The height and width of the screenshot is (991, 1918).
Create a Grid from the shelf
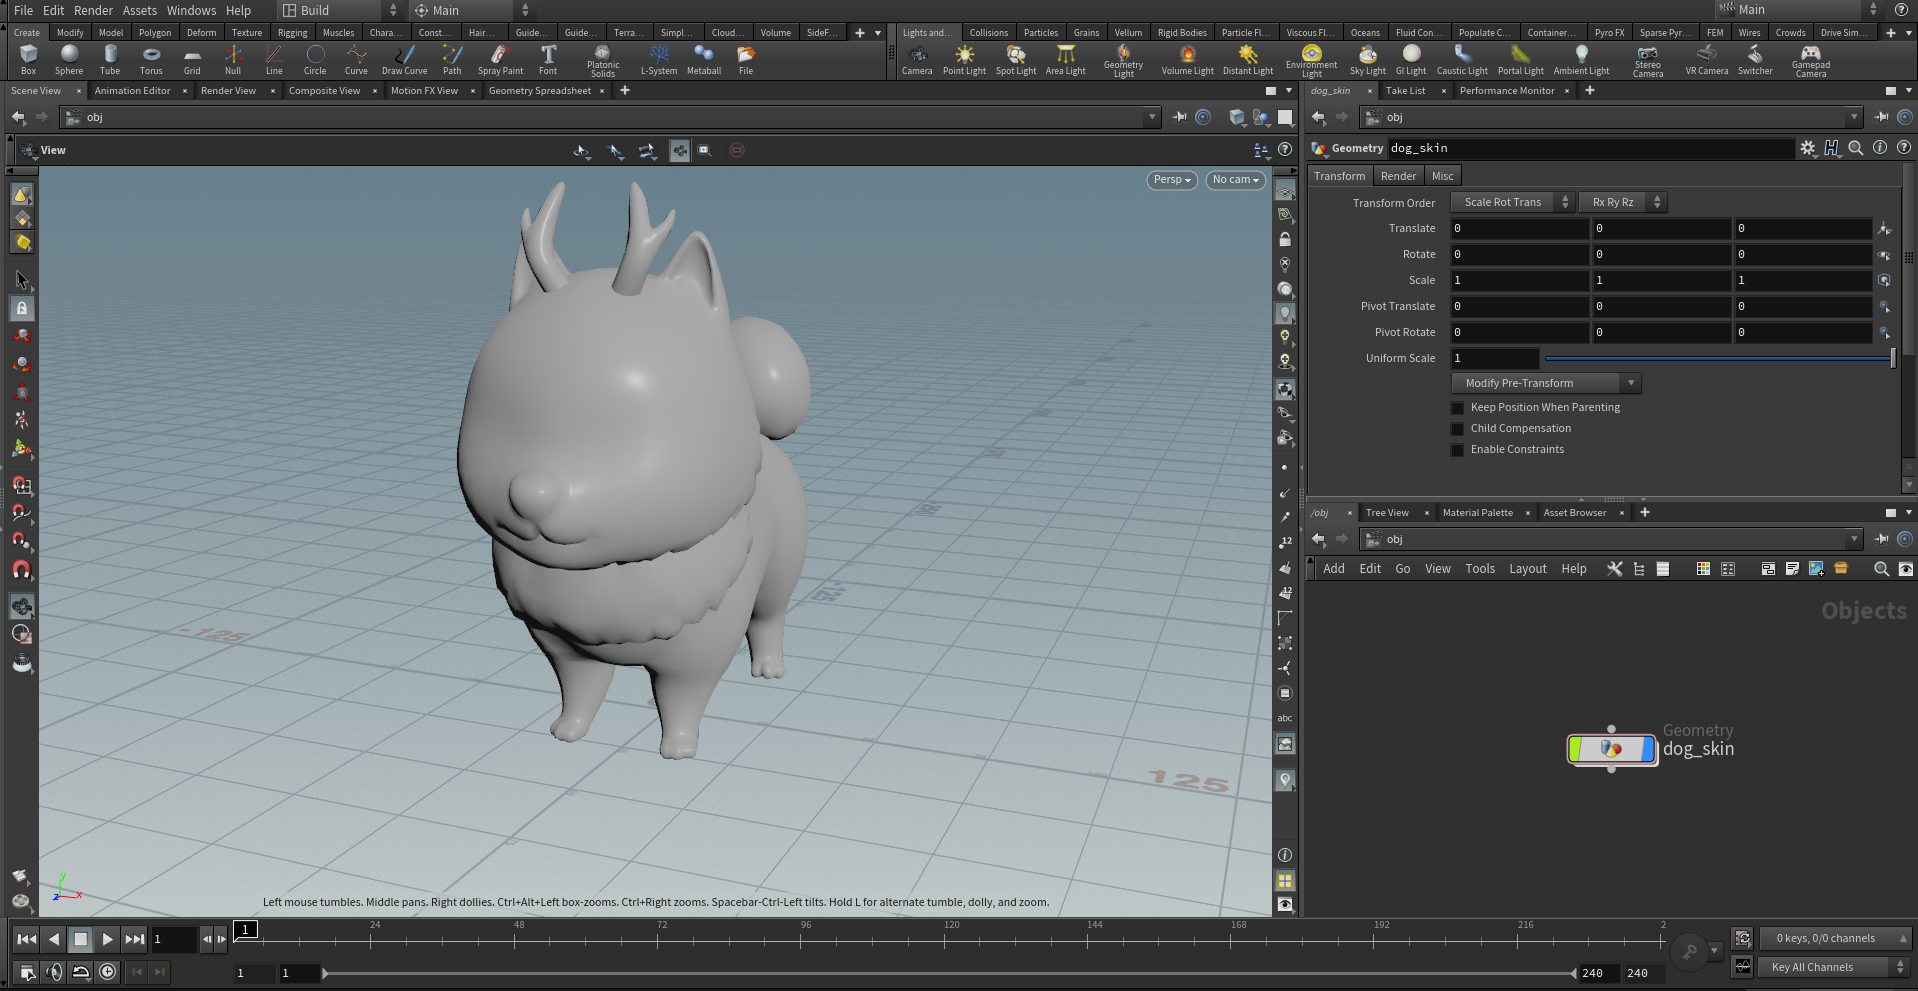tap(192, 59)
